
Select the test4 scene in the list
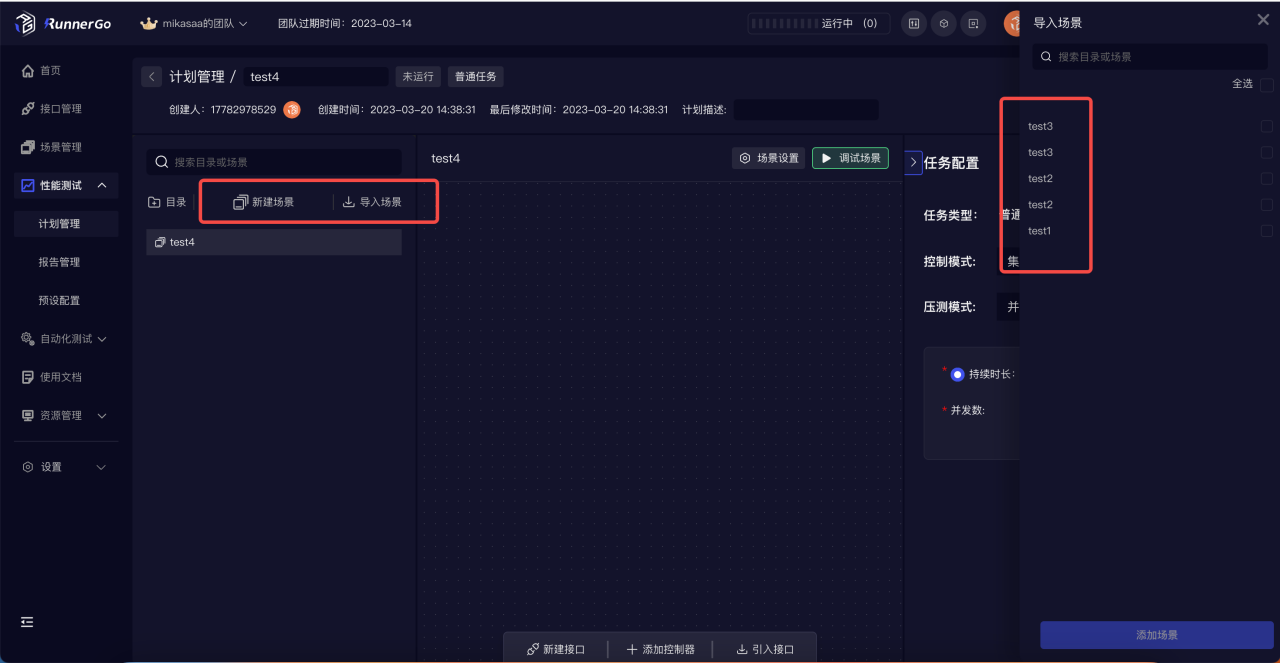click(x=274, y=242)
